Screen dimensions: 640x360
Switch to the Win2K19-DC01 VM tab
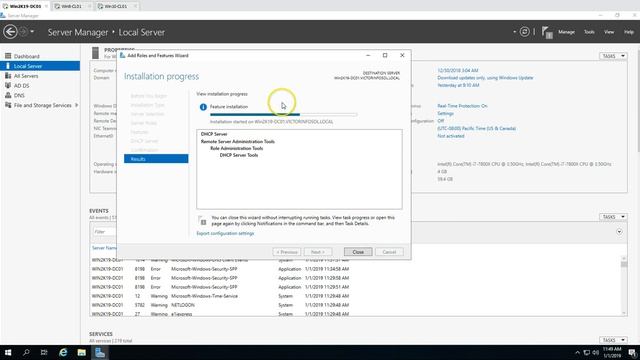(x=24, y=6)
